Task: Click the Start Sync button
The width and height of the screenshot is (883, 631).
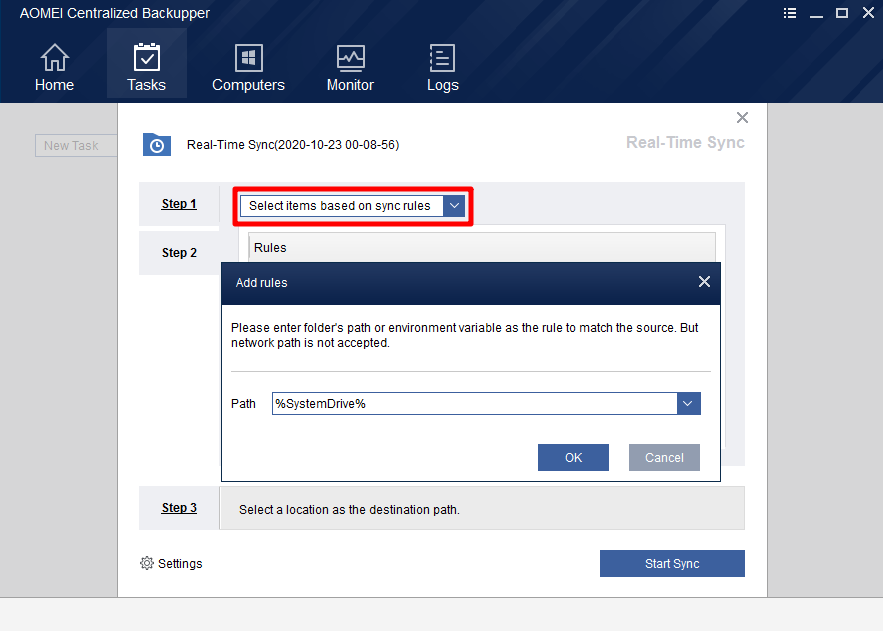Action: pos(672,563)
